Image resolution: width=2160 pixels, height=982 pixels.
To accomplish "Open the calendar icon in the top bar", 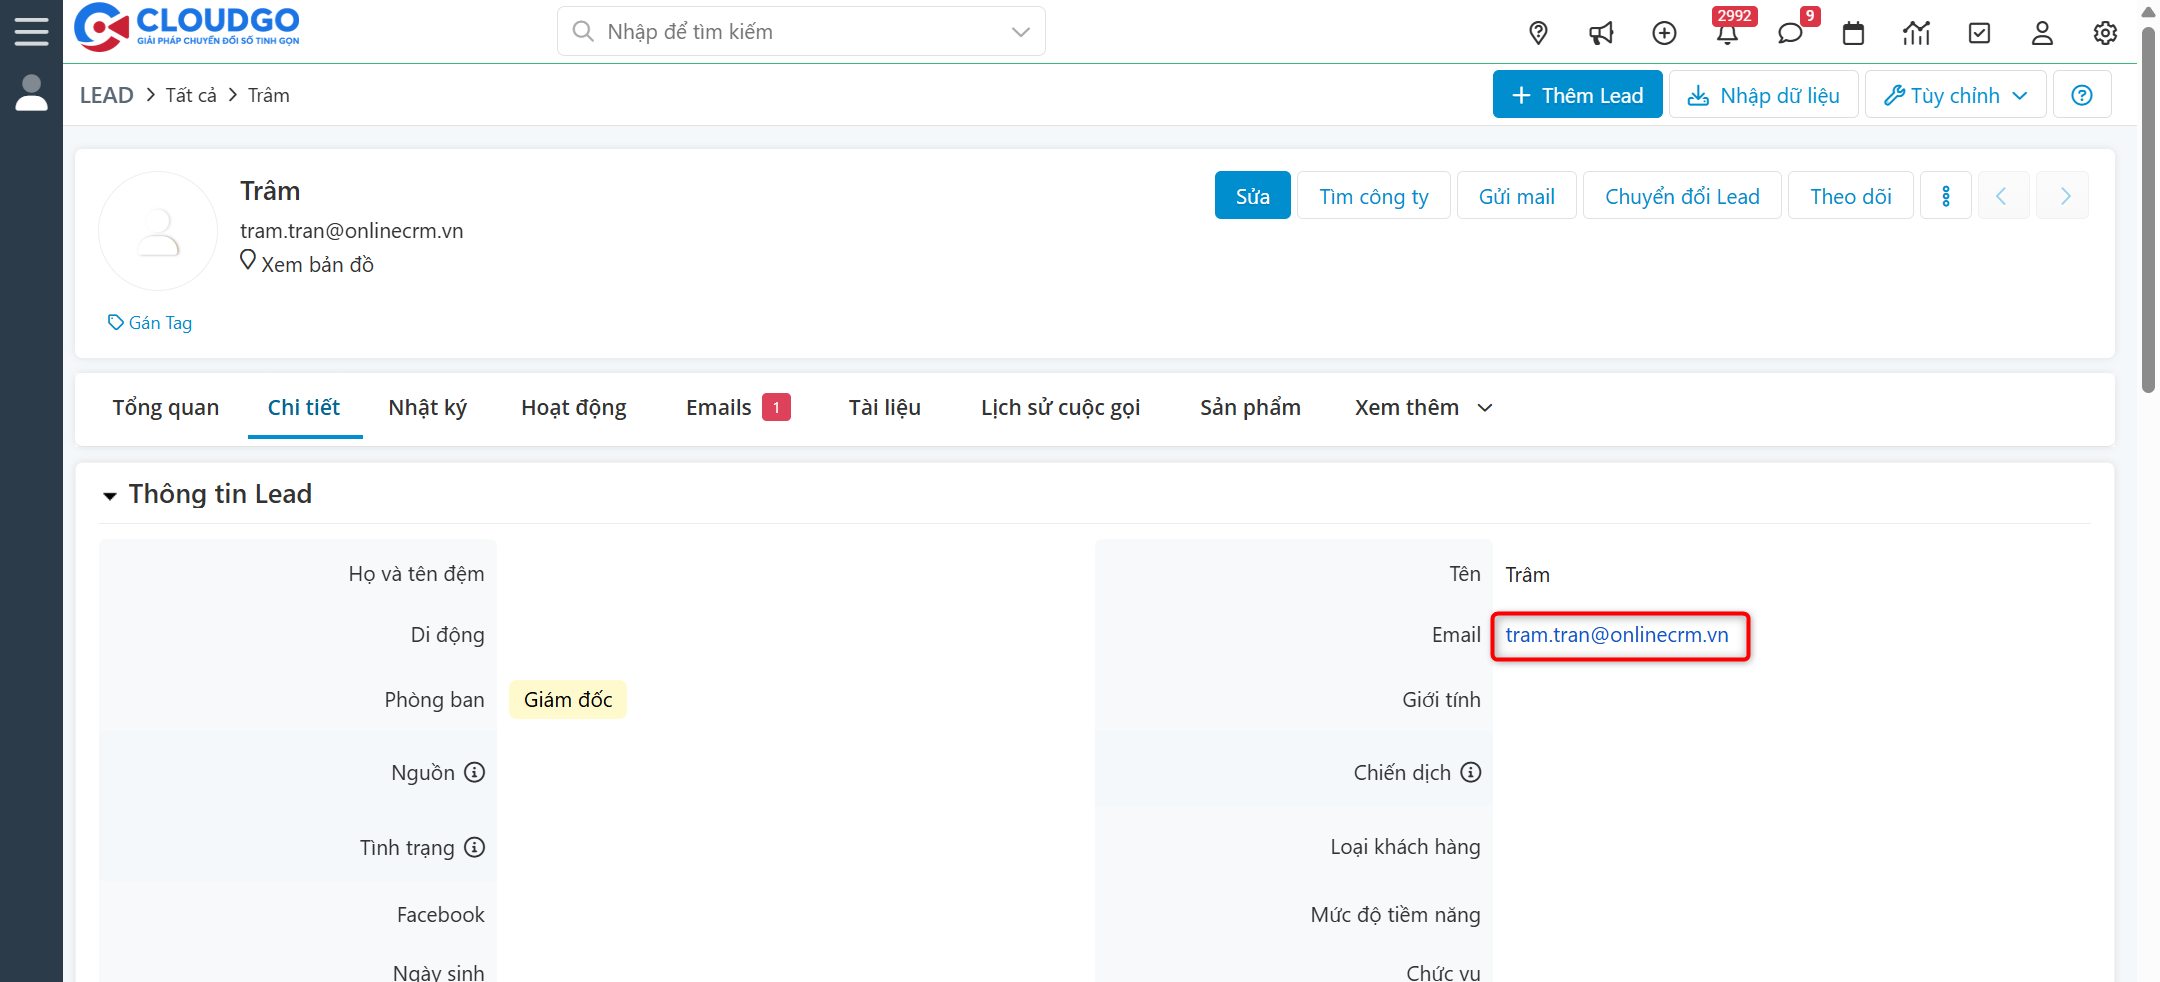I will [x=1853, y=33].
